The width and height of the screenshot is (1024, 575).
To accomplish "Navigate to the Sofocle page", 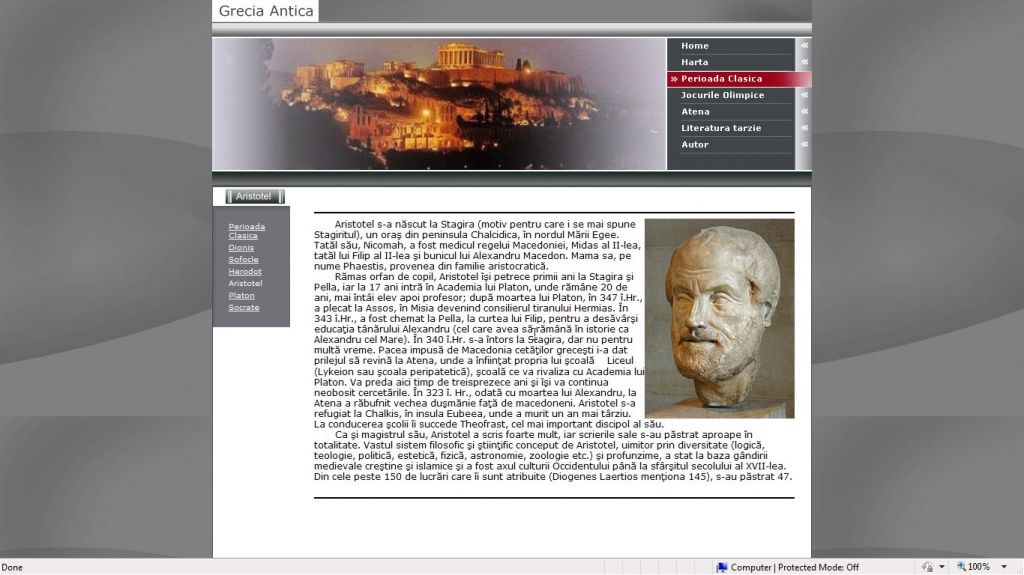I will tap(243, 259).
